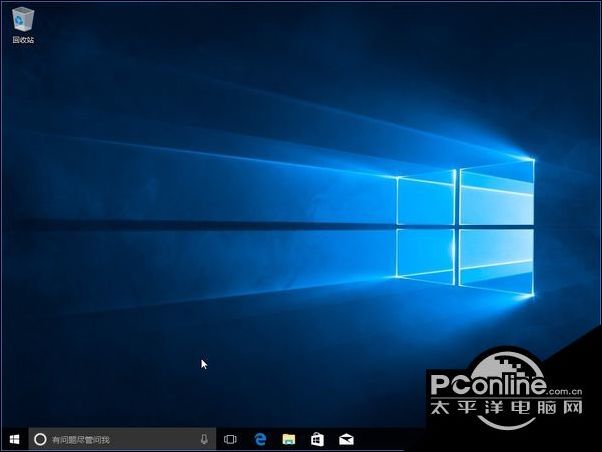Click the Cortana circle icon

pyautogui.click(x=40, y=439)
